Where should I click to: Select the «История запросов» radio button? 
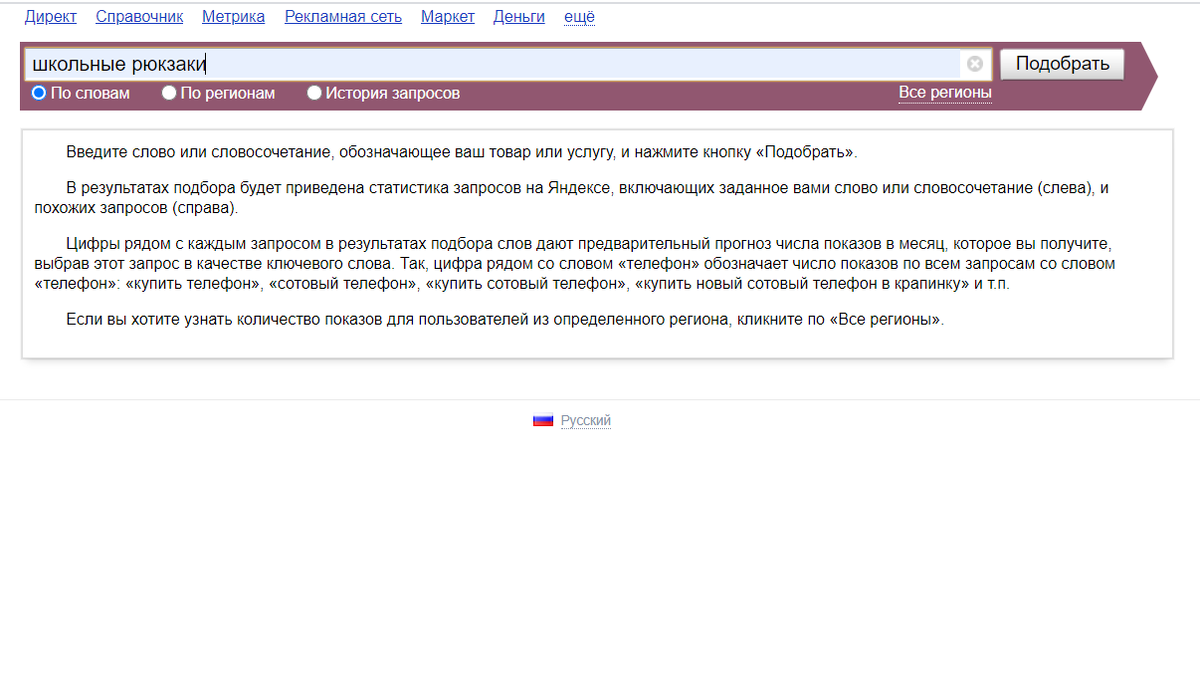point(314,93)
